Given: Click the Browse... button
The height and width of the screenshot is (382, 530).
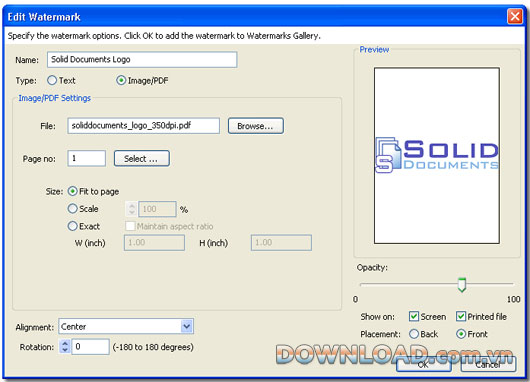Looking at the screenshot, I should 256,126.
